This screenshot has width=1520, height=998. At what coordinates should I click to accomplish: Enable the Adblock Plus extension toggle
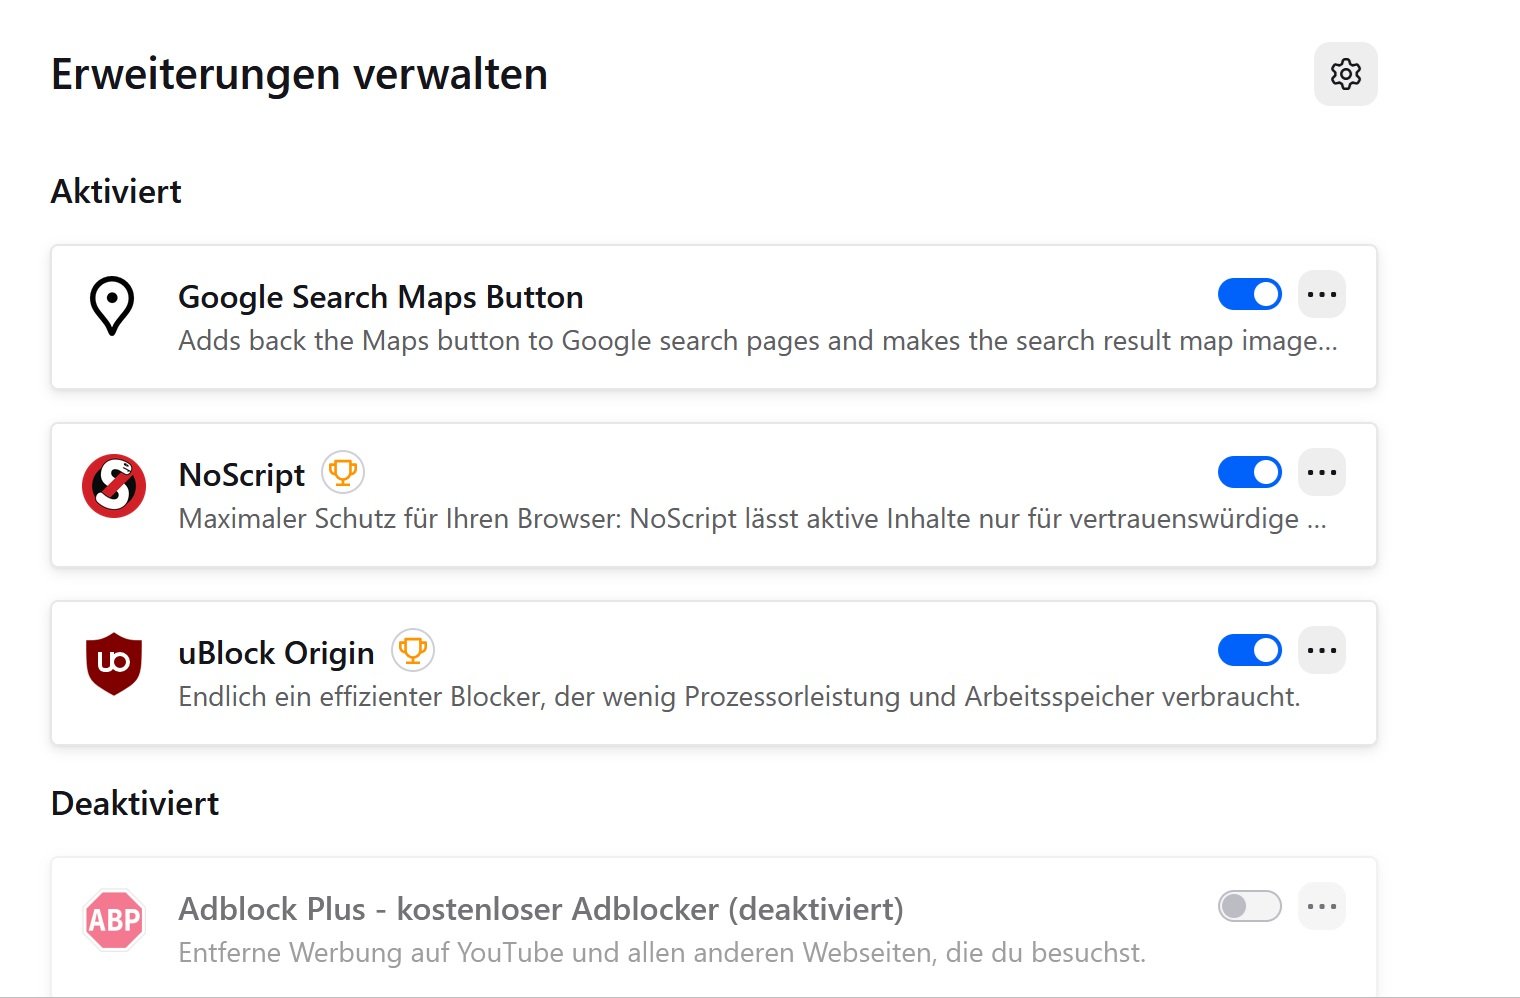pos(1249,906)
